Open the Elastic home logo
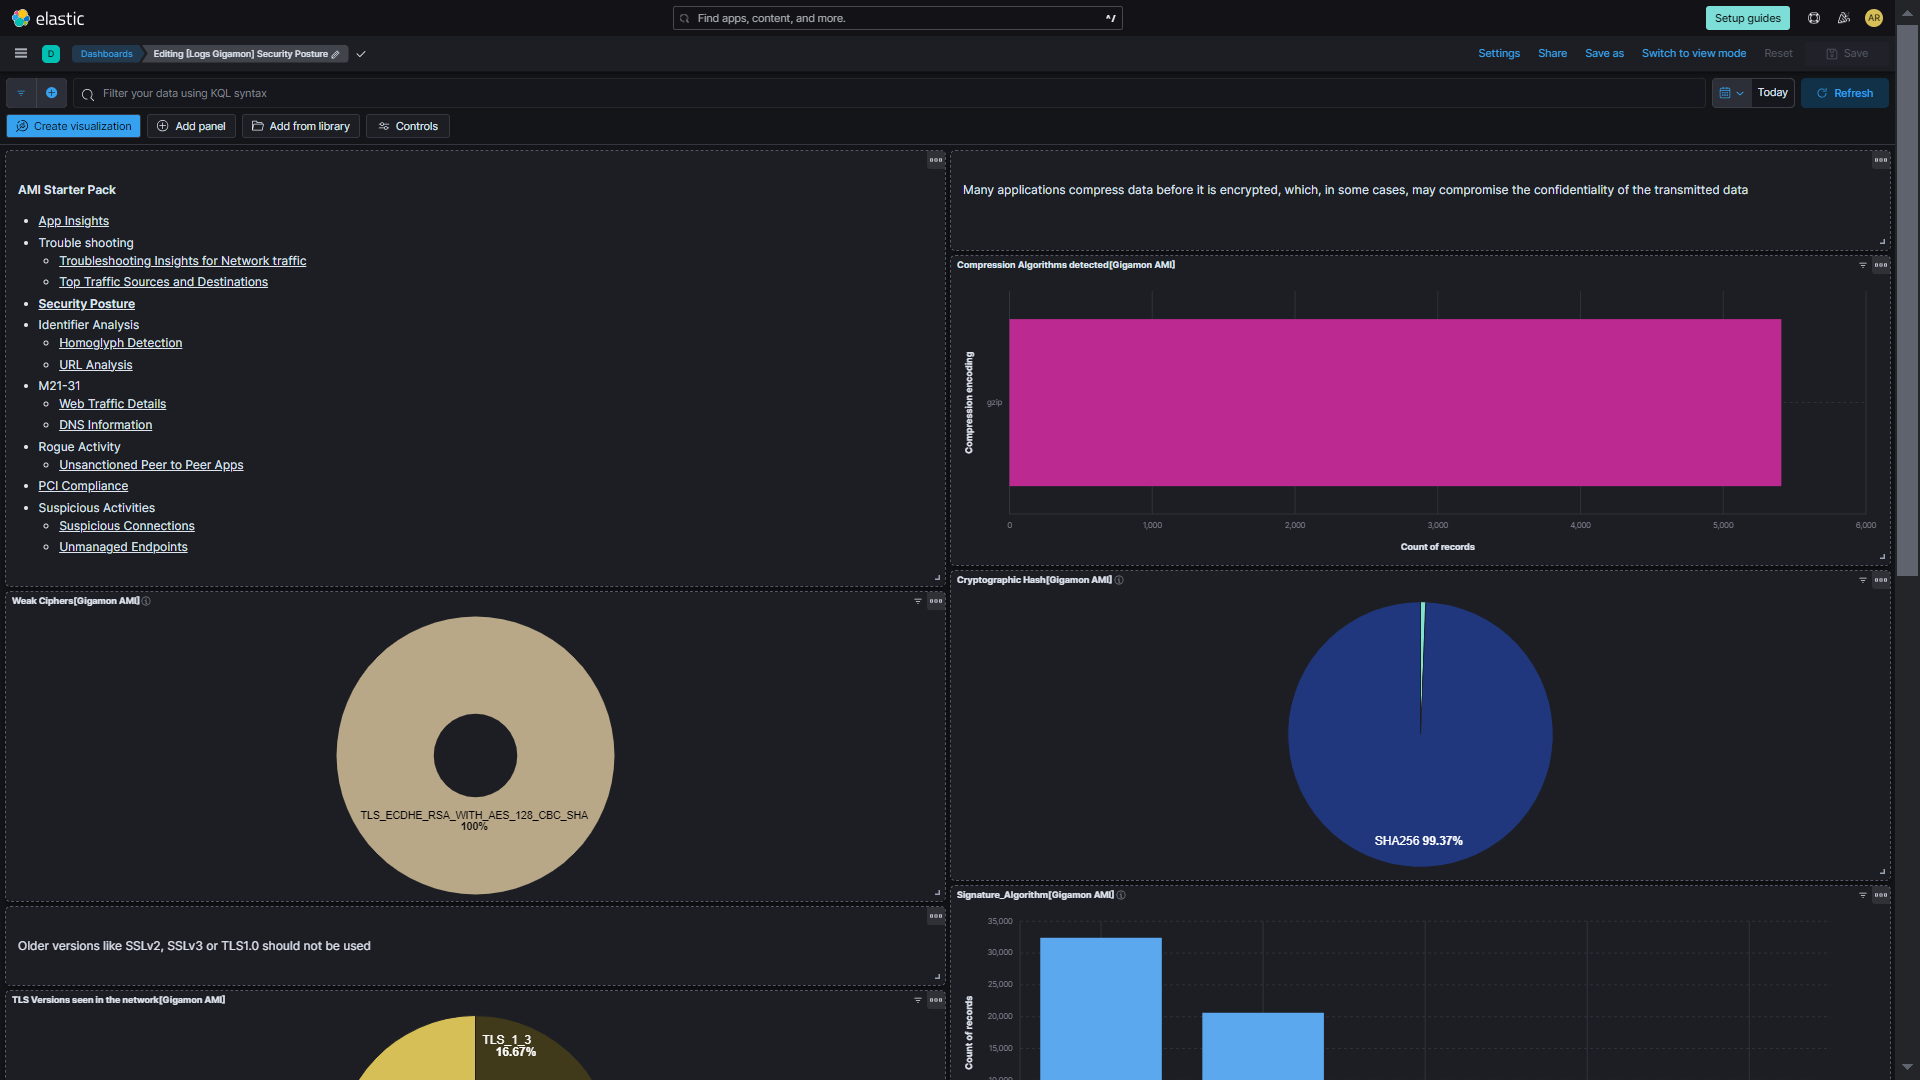 tap(48, 18)
